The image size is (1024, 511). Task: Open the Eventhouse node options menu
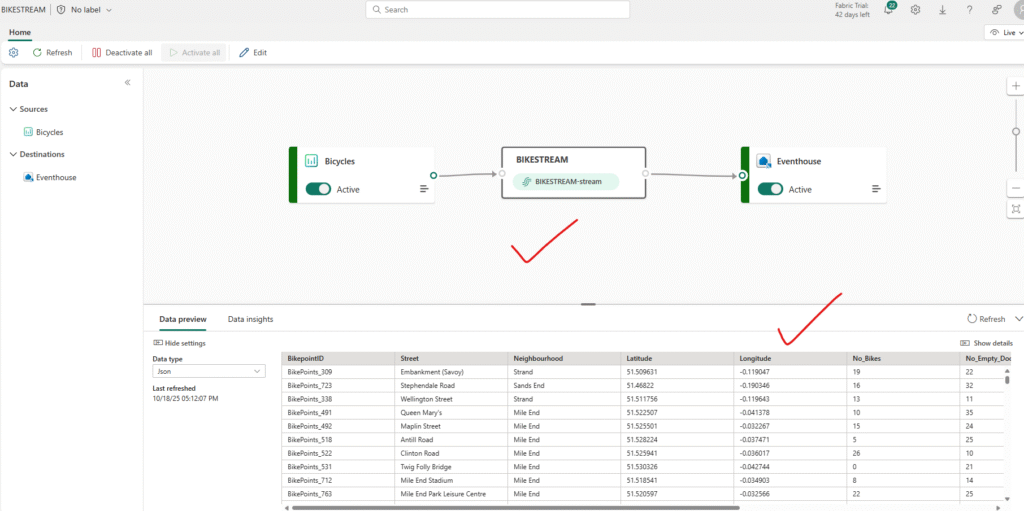click(x=876, y=189)
